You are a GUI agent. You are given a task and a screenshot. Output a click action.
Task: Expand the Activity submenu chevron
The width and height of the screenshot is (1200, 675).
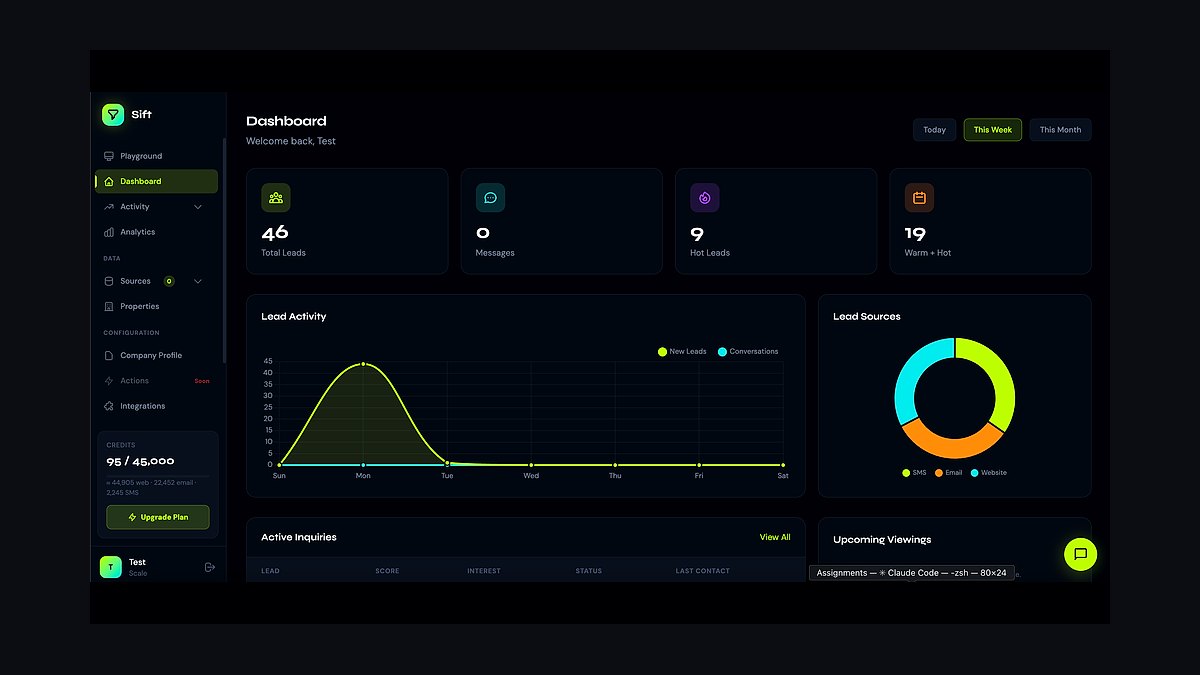(198, 207)
